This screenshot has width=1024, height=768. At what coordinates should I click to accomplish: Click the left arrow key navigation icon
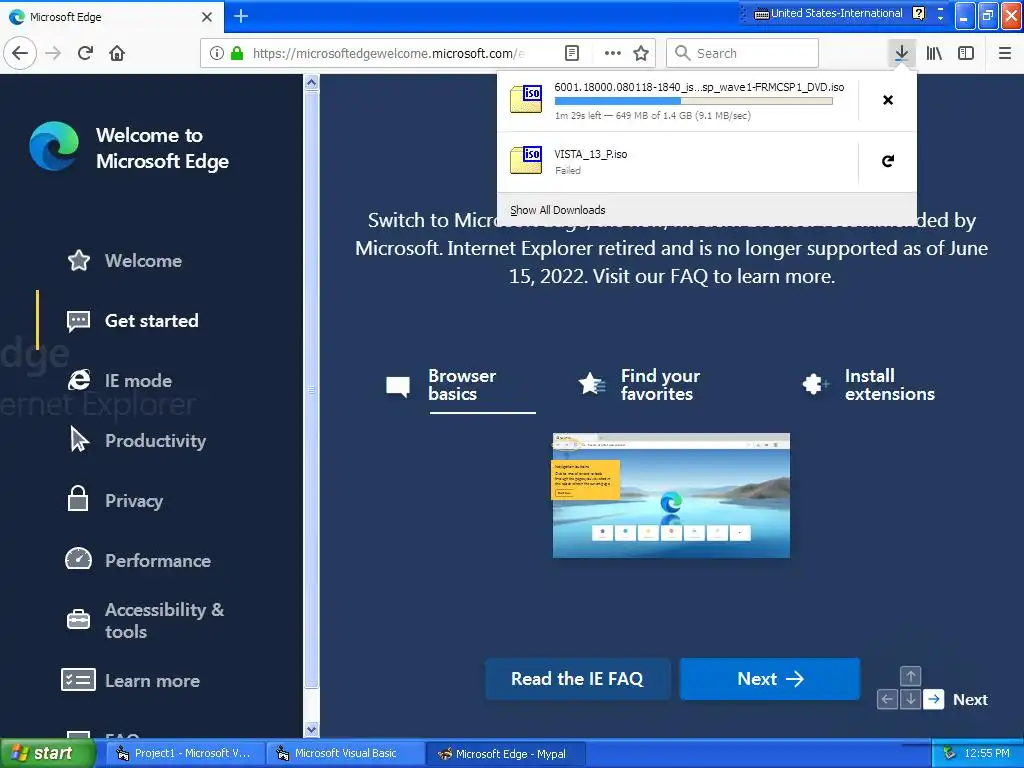887,699
